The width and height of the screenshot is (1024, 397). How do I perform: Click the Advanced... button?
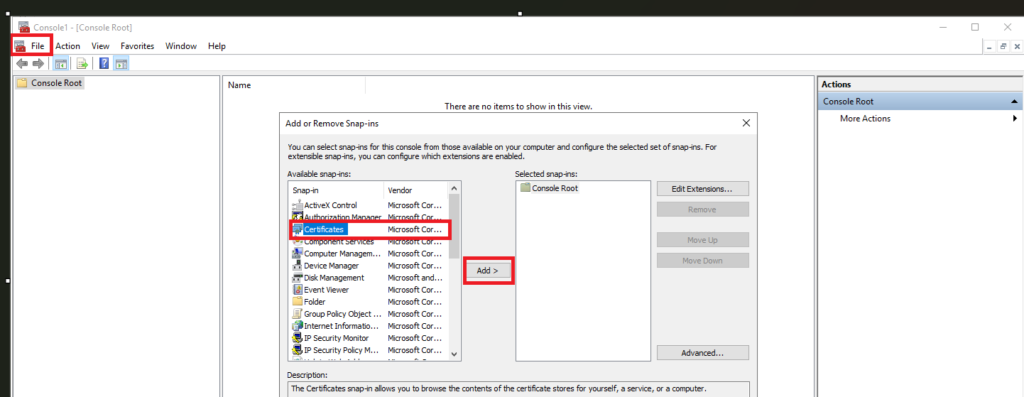point(703,353)
